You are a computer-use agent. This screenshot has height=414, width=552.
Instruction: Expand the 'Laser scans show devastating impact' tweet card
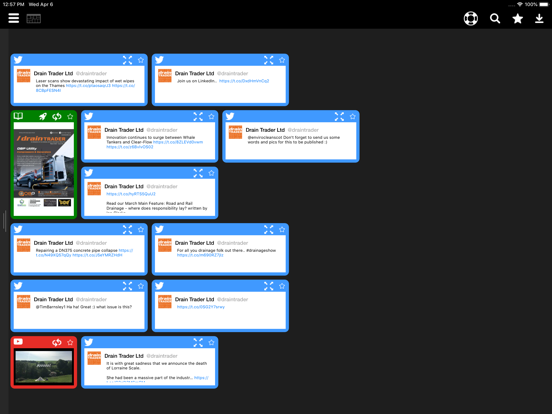(127, 60)
